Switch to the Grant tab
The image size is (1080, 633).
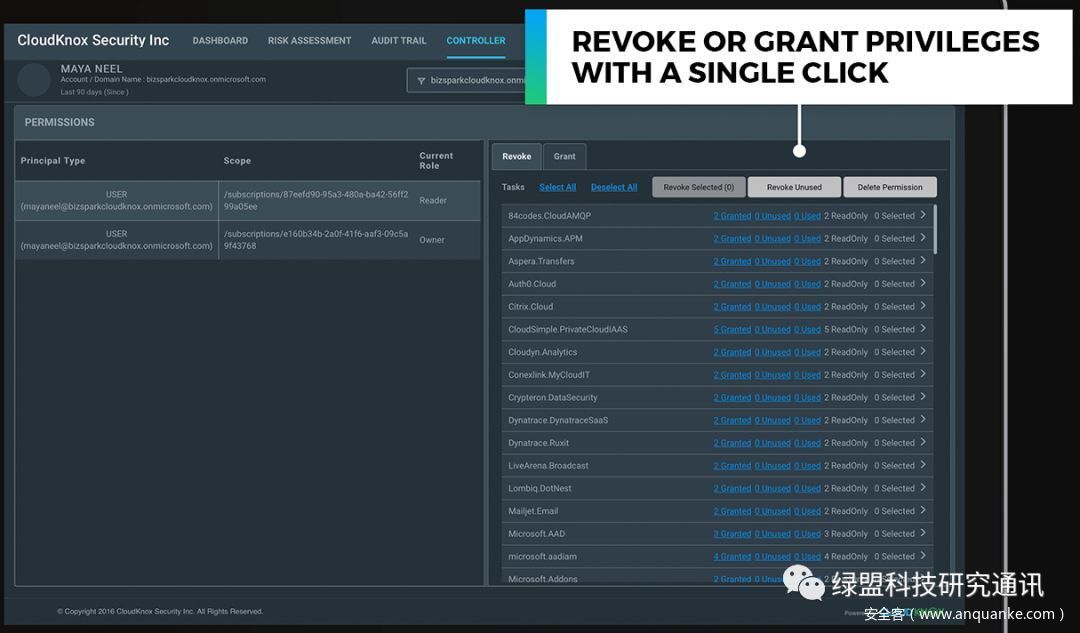[565, 157]
